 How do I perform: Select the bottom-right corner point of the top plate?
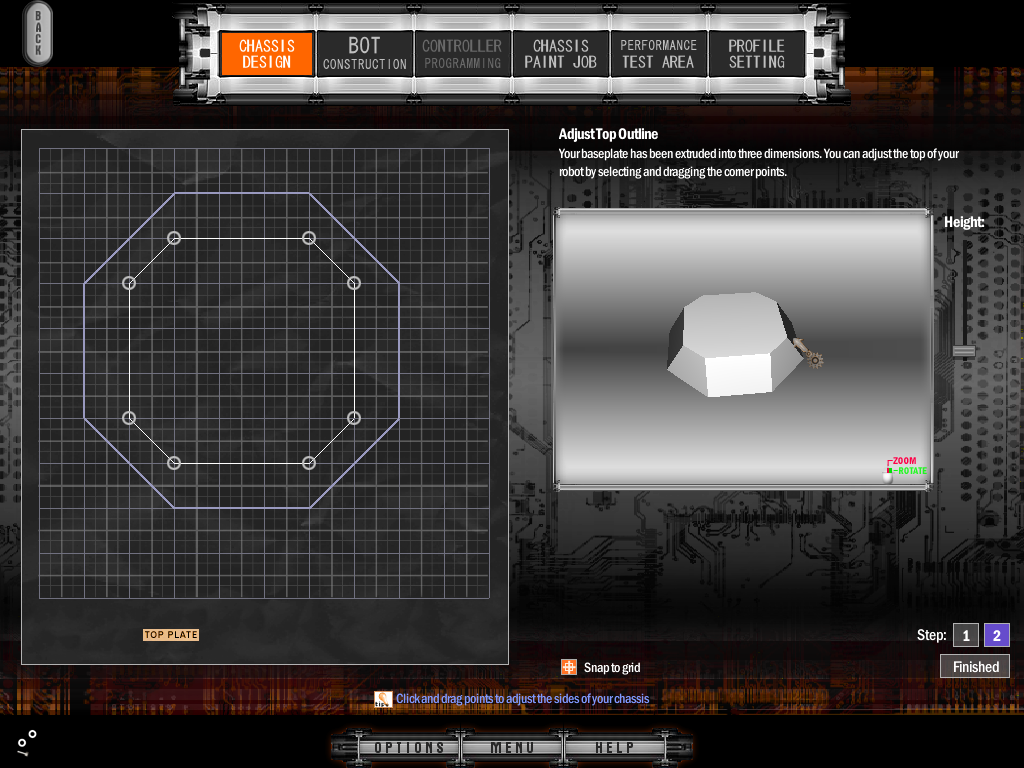(x=309, y=463)
